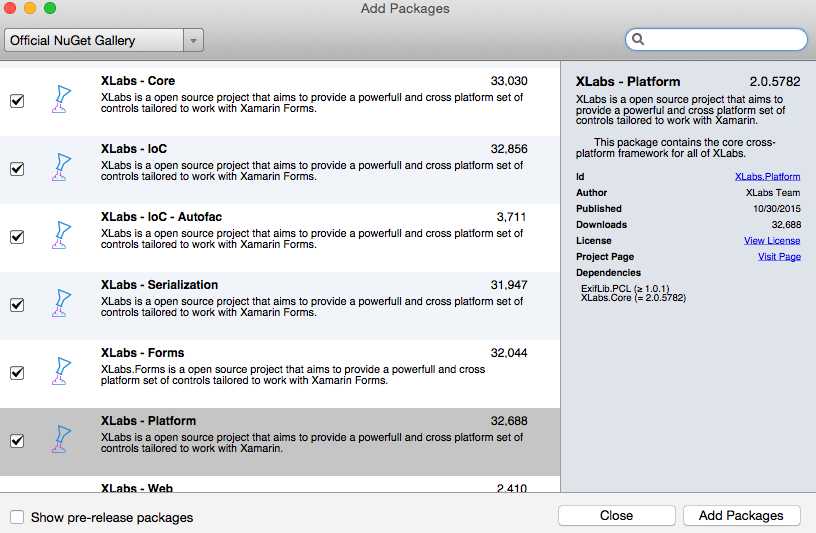
Task: Toggle the XLabs - IoC - Autofac checkbox
Action: tap(17, 237)
